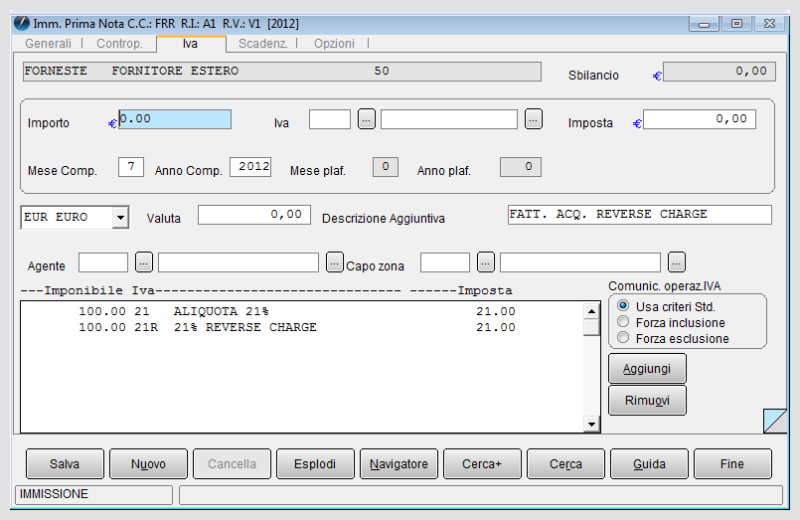The image size is (800, 520).
Task: Open lookup beside Iva description field
Action: click(x=533, y=119)
